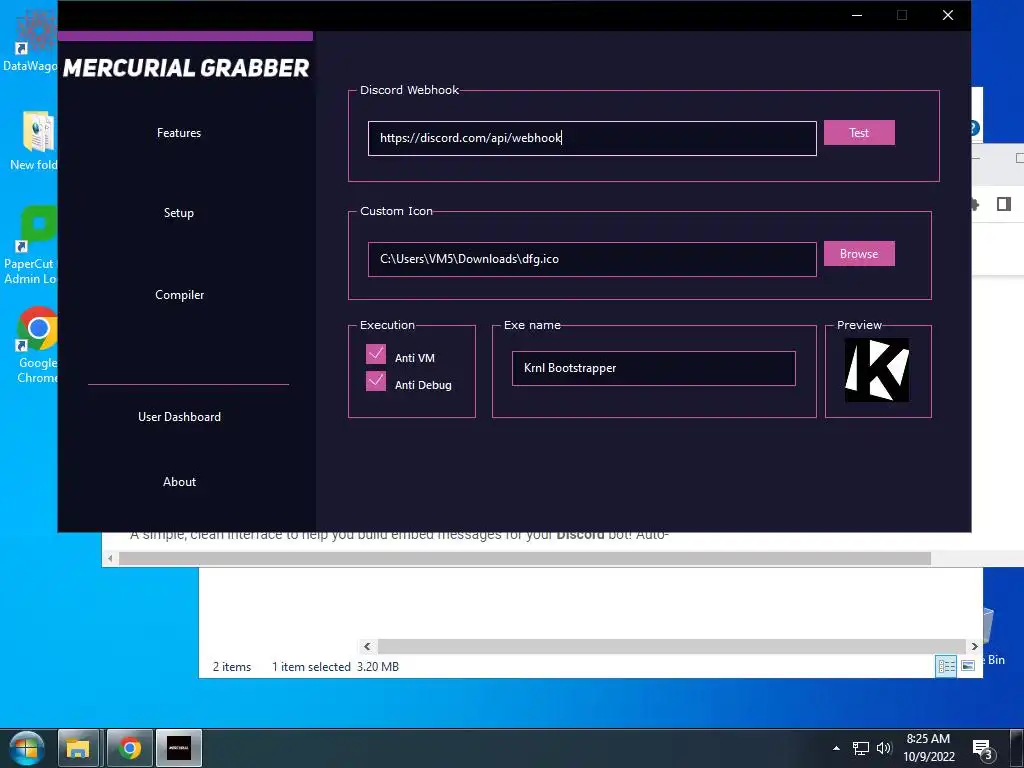The height and width of the screenshot is (768, 1024).
Task: Click the Test button beside webhook field
Action: point(859,133)
